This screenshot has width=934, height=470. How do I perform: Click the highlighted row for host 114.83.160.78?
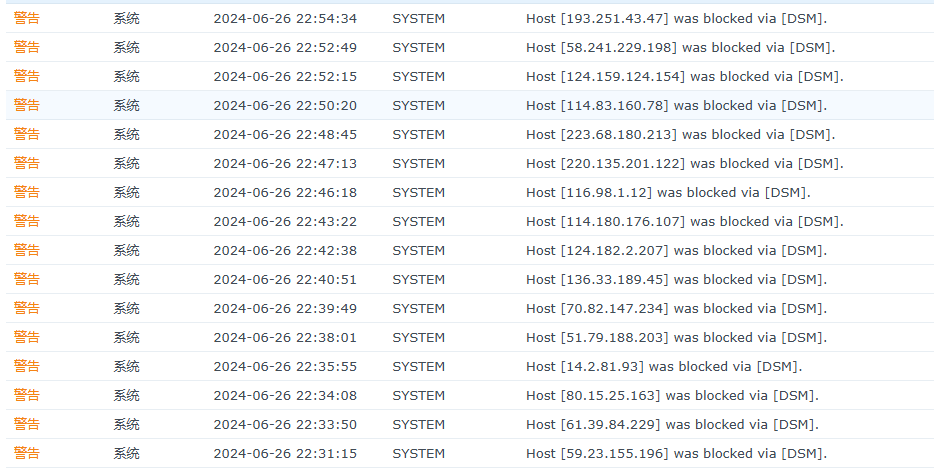point(676,105)
